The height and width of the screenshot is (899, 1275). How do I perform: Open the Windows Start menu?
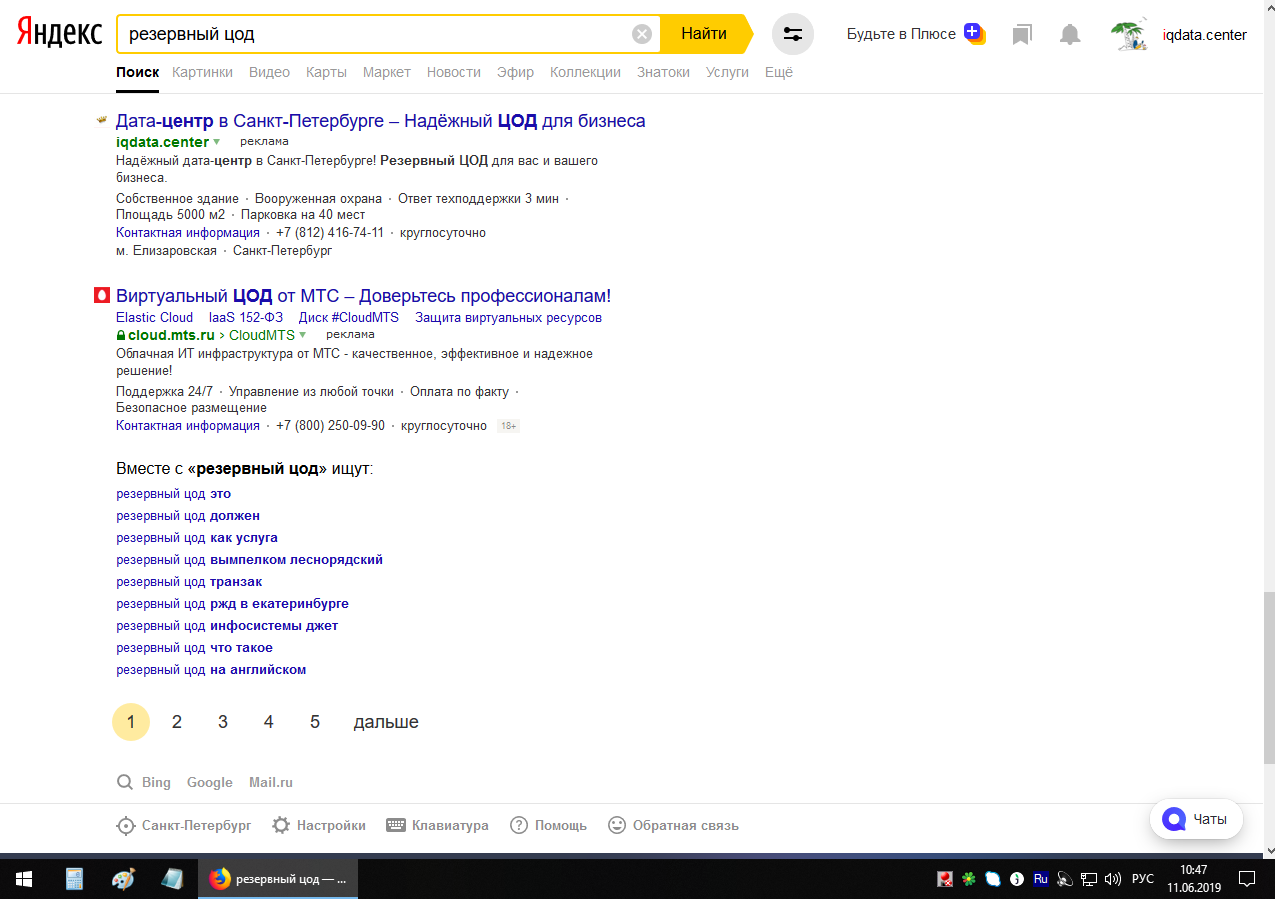pos(24,879)
